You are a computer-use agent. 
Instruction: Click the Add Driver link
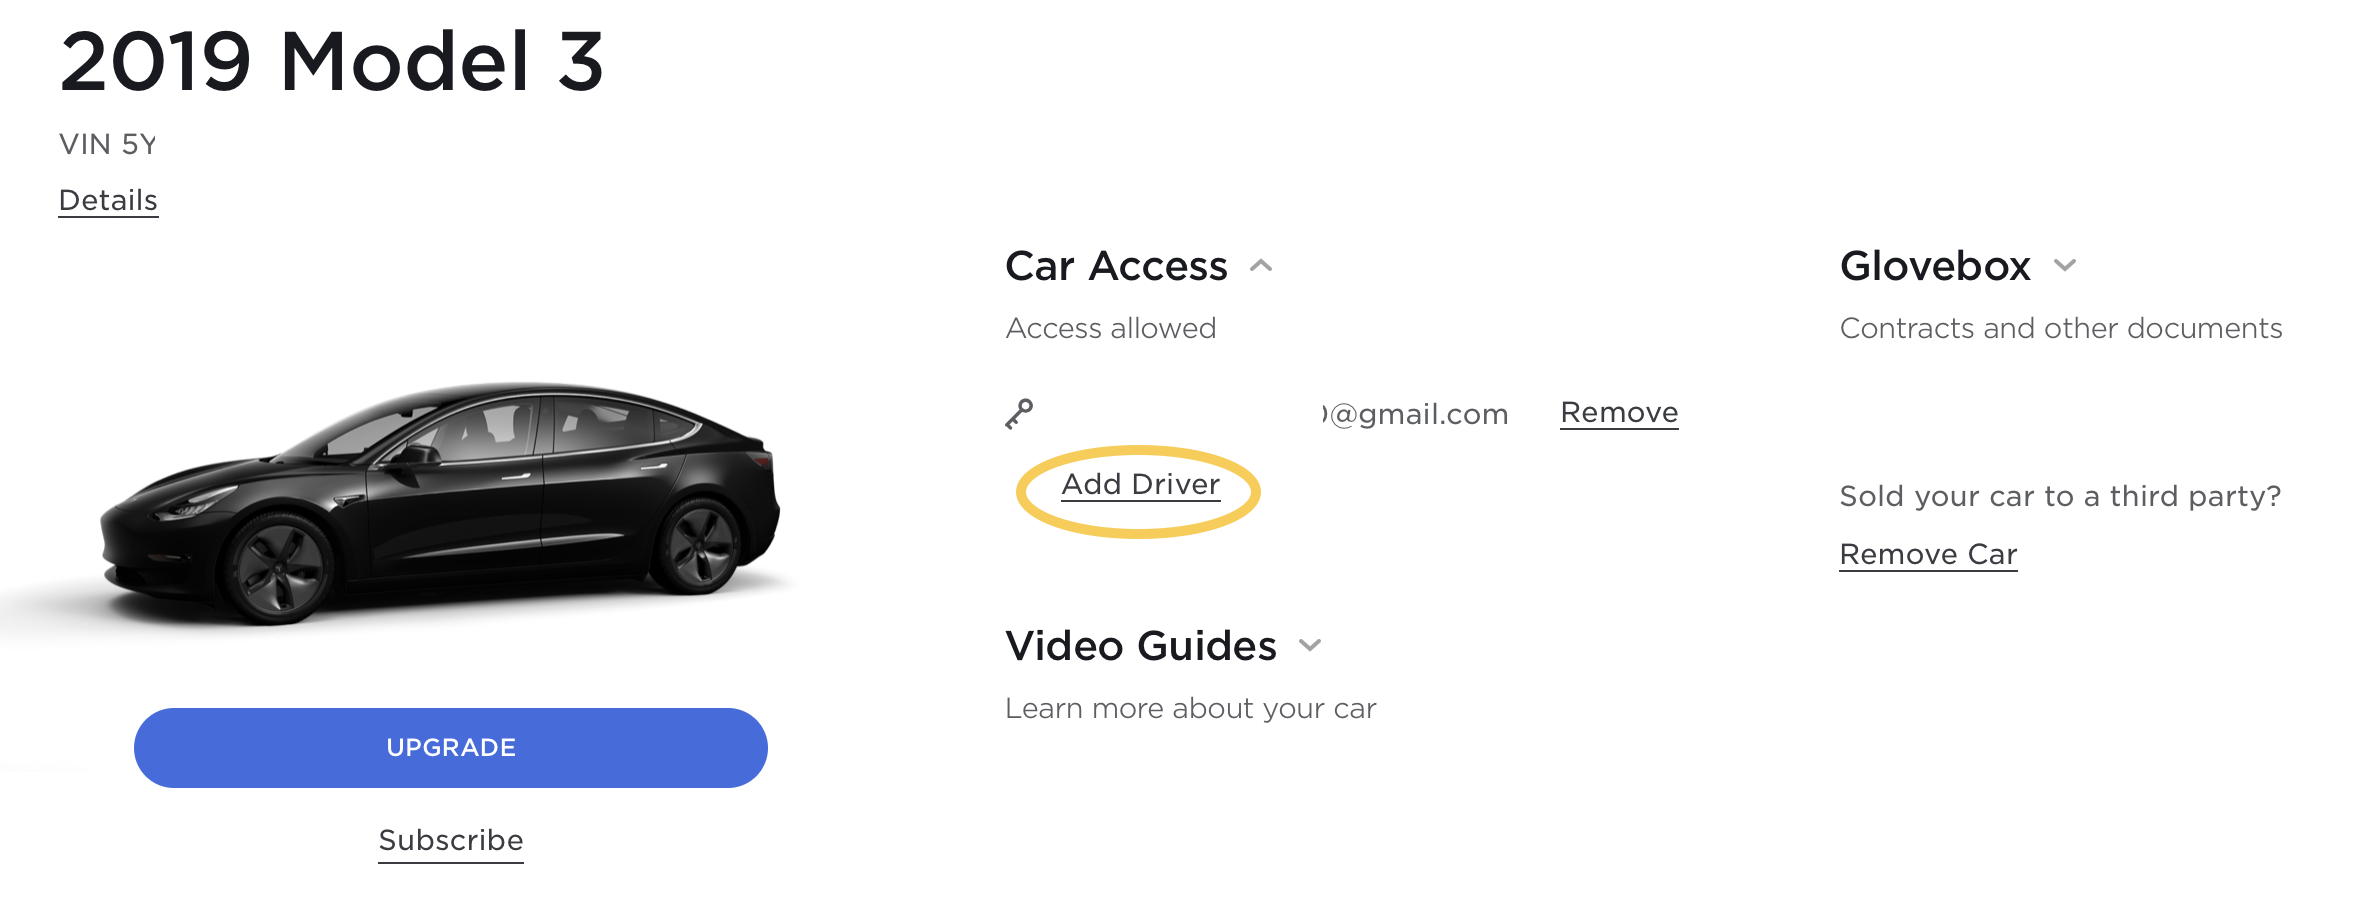click(x=1140, y=485)
